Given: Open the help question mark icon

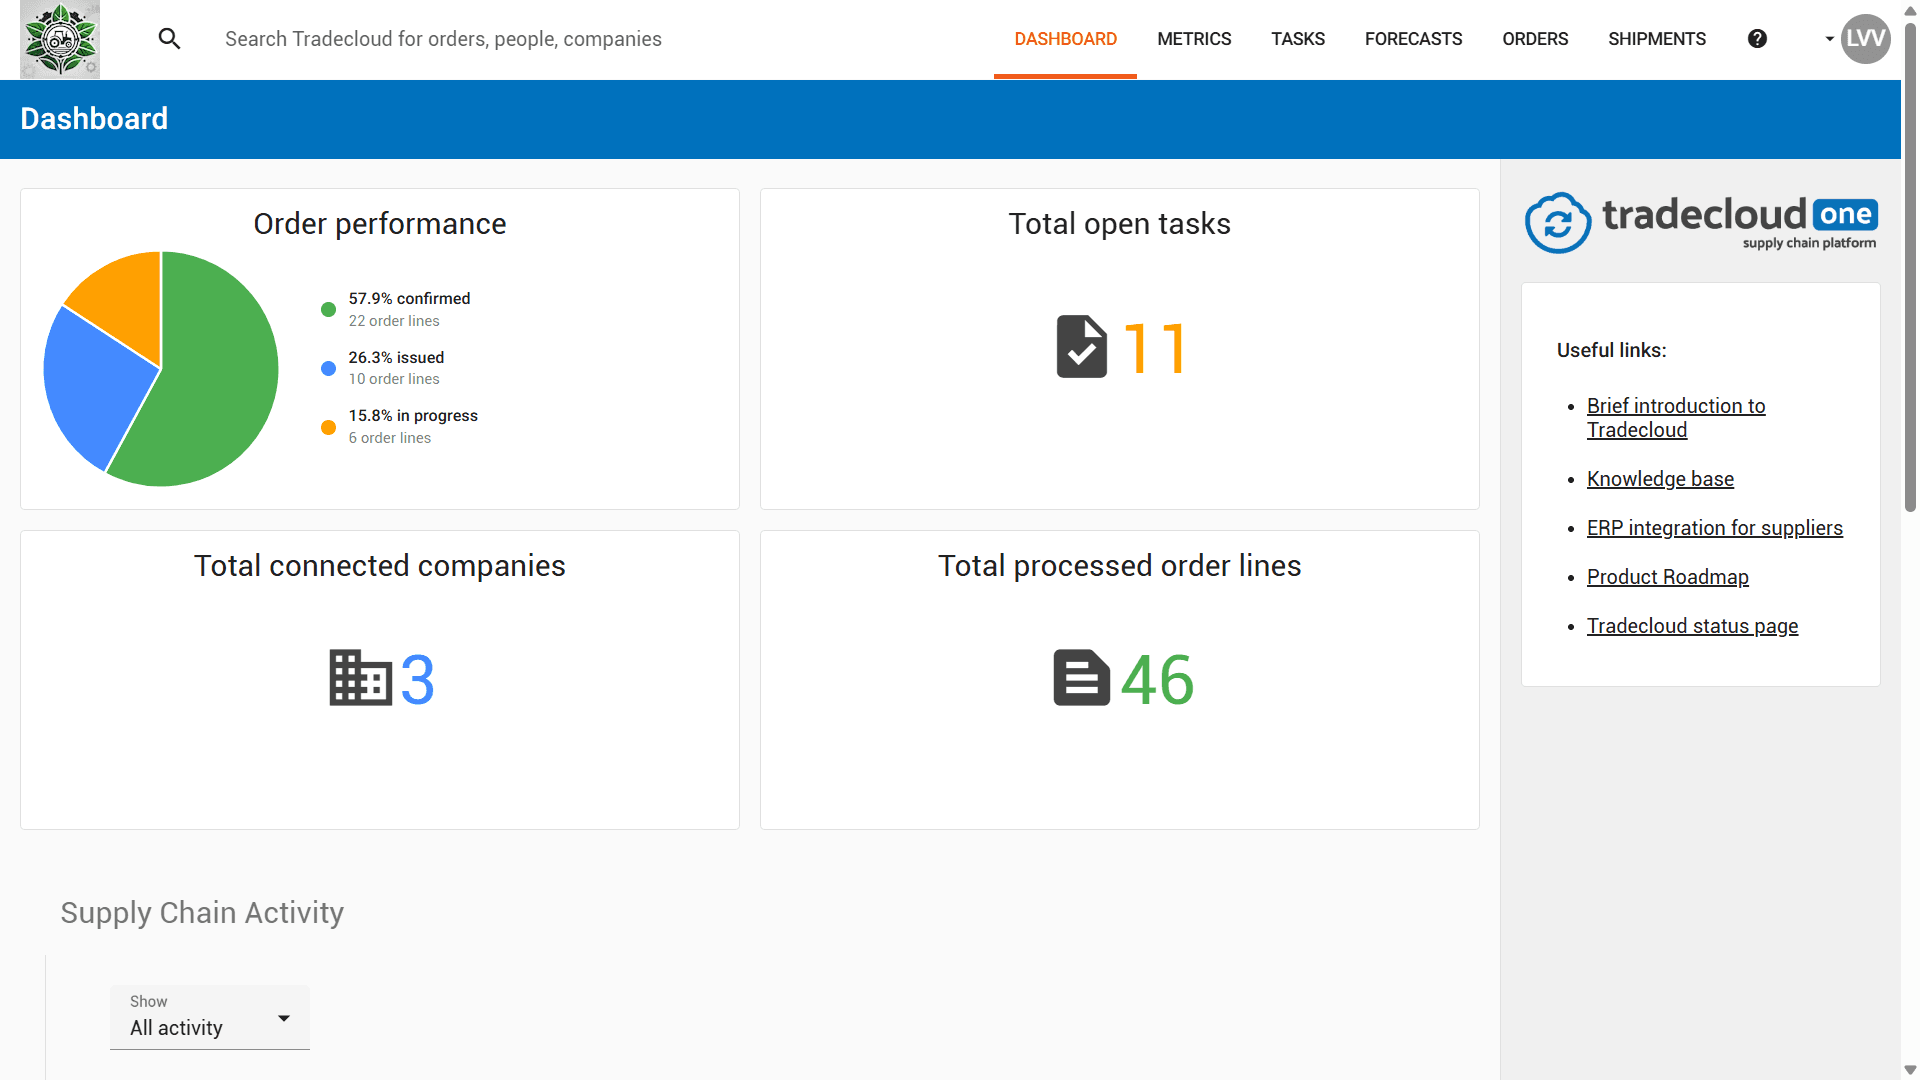Looking at the screenshot, I should [x=1757, y=39].
